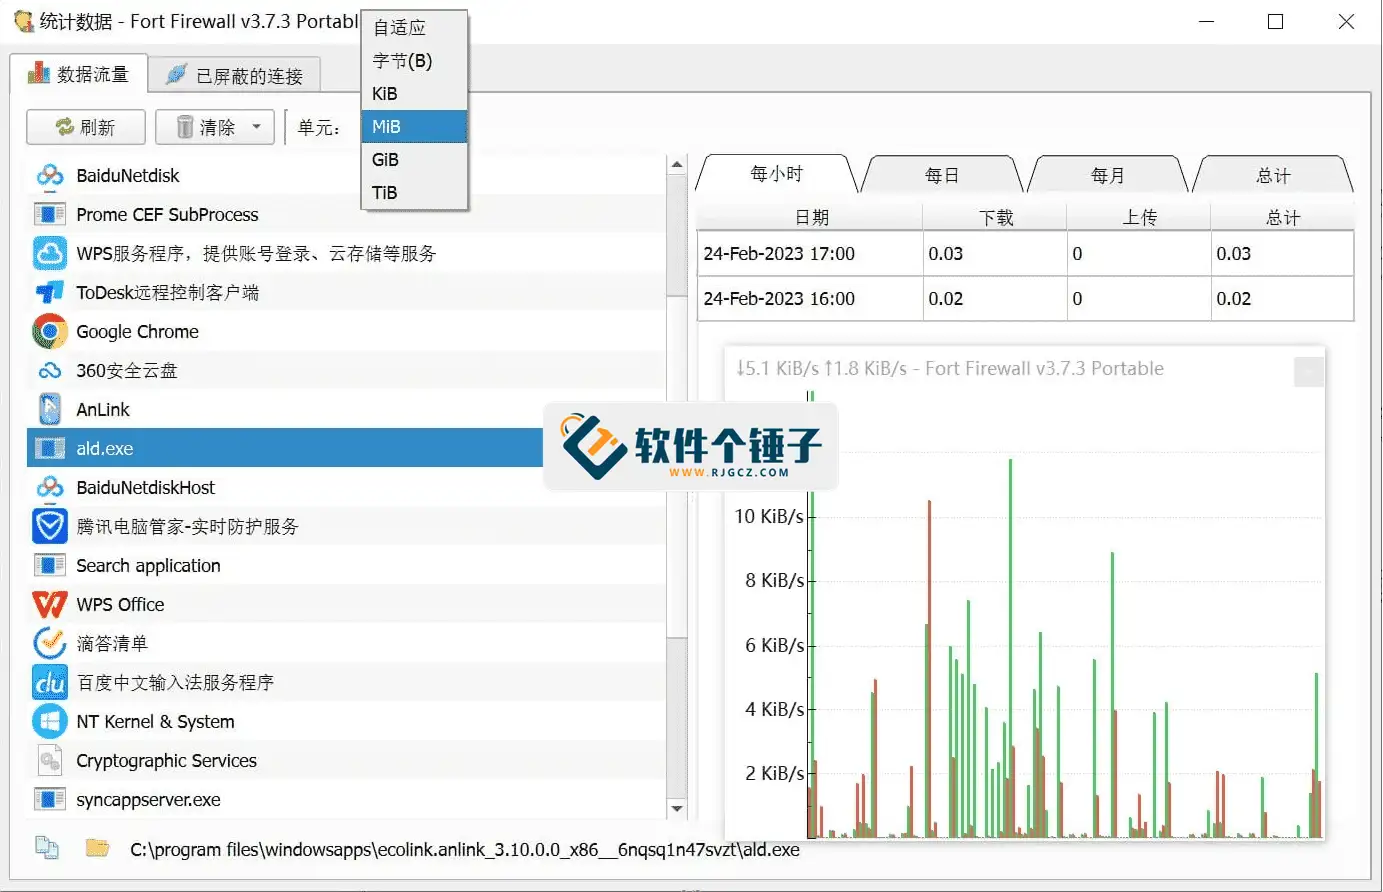This screenshot has width=1383, height=892.
Task: Choose KiB unit option
Action: coord(414,94)
